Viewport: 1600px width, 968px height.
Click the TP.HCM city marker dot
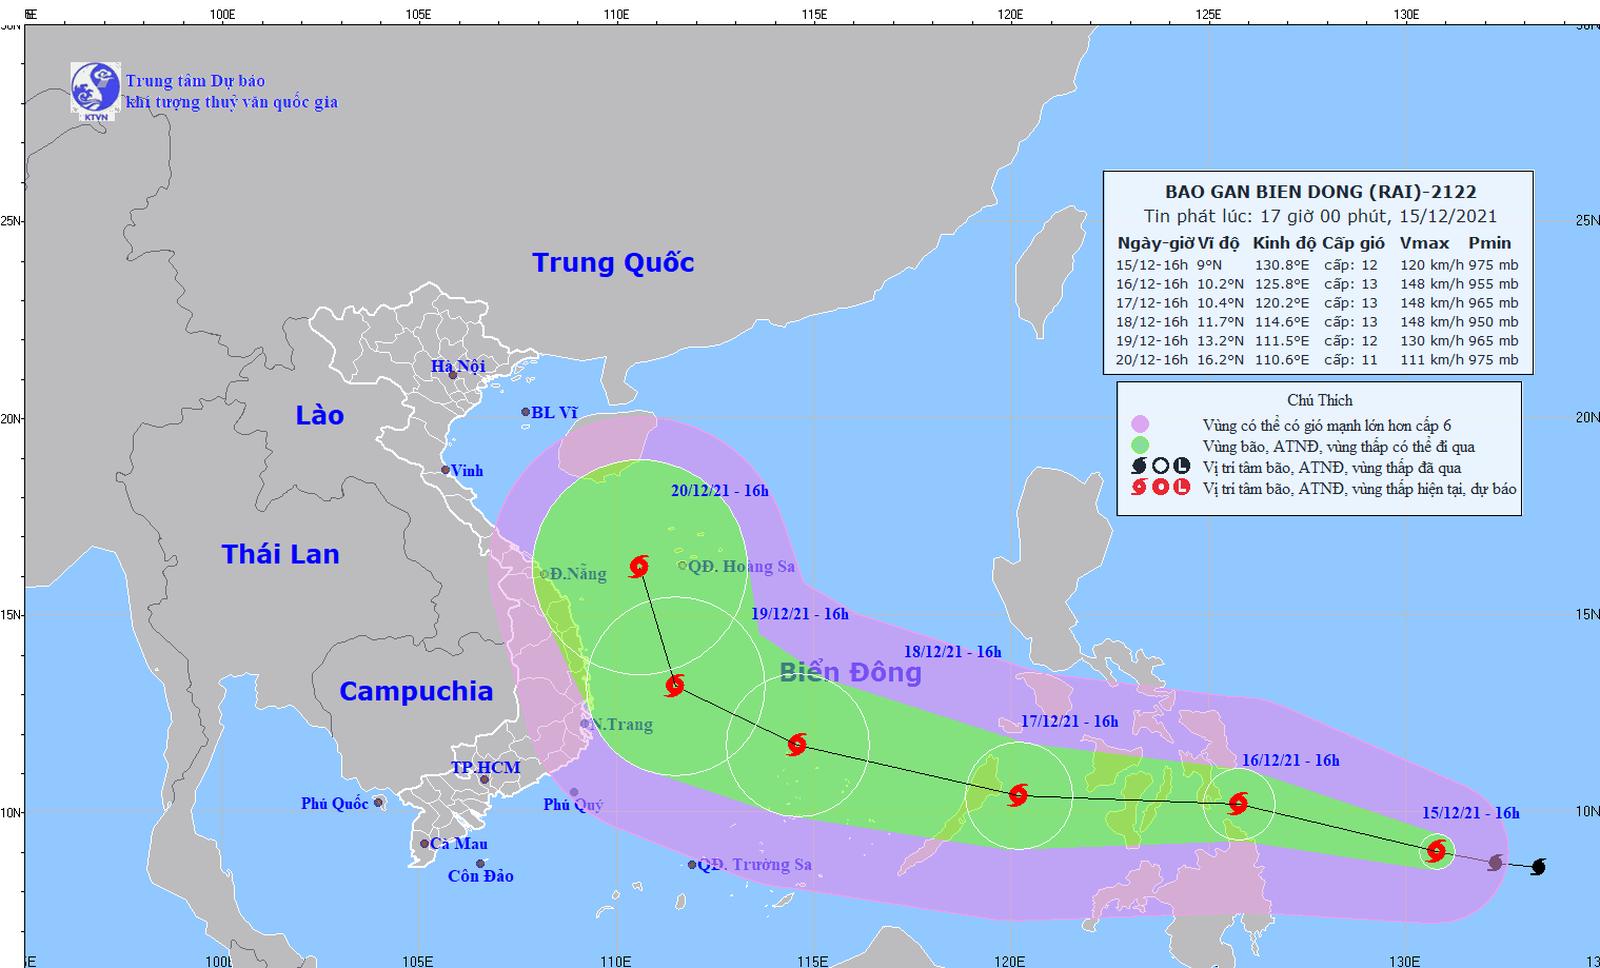[x=484, y=780]
